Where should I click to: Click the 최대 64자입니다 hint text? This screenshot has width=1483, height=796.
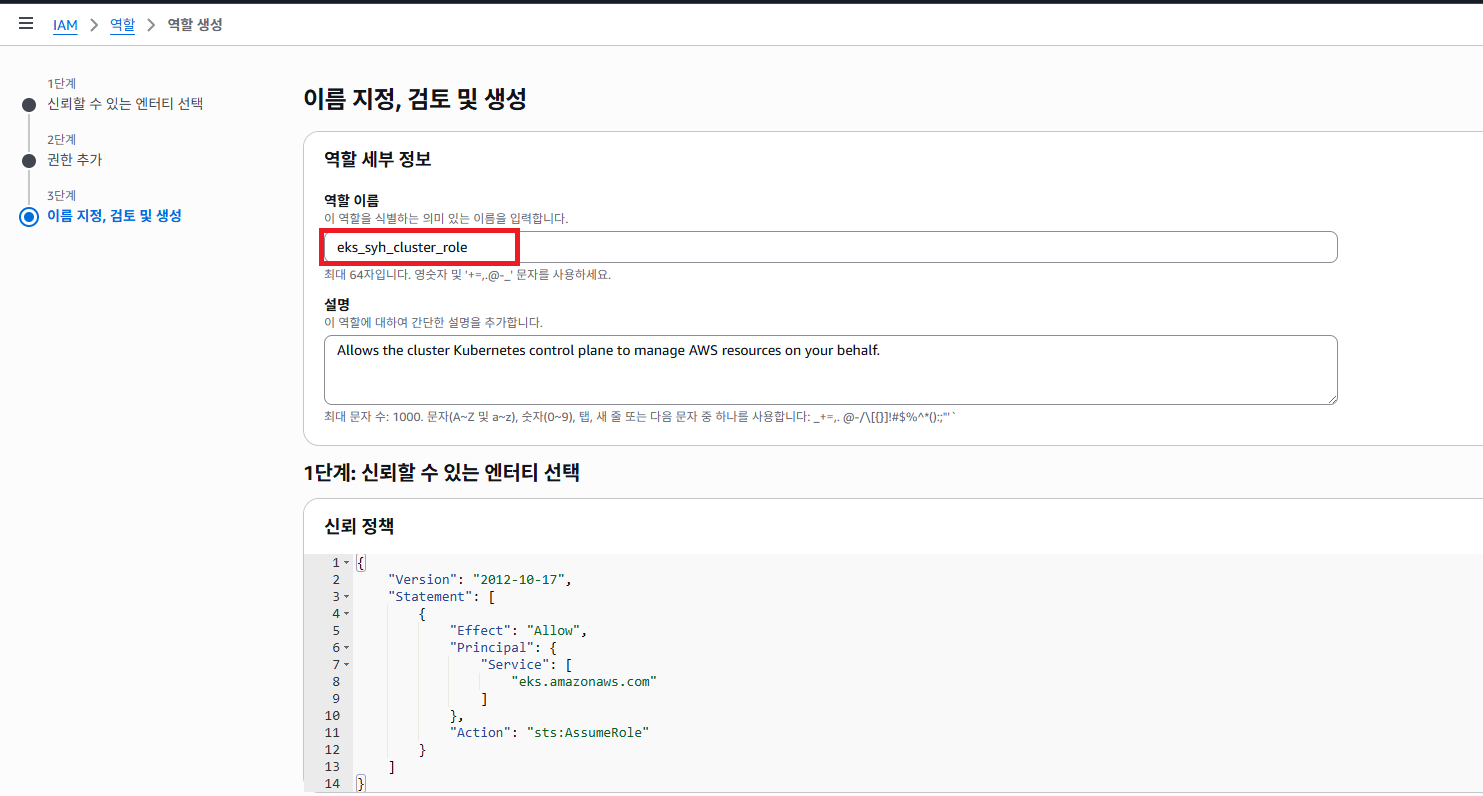coord(467,274)
